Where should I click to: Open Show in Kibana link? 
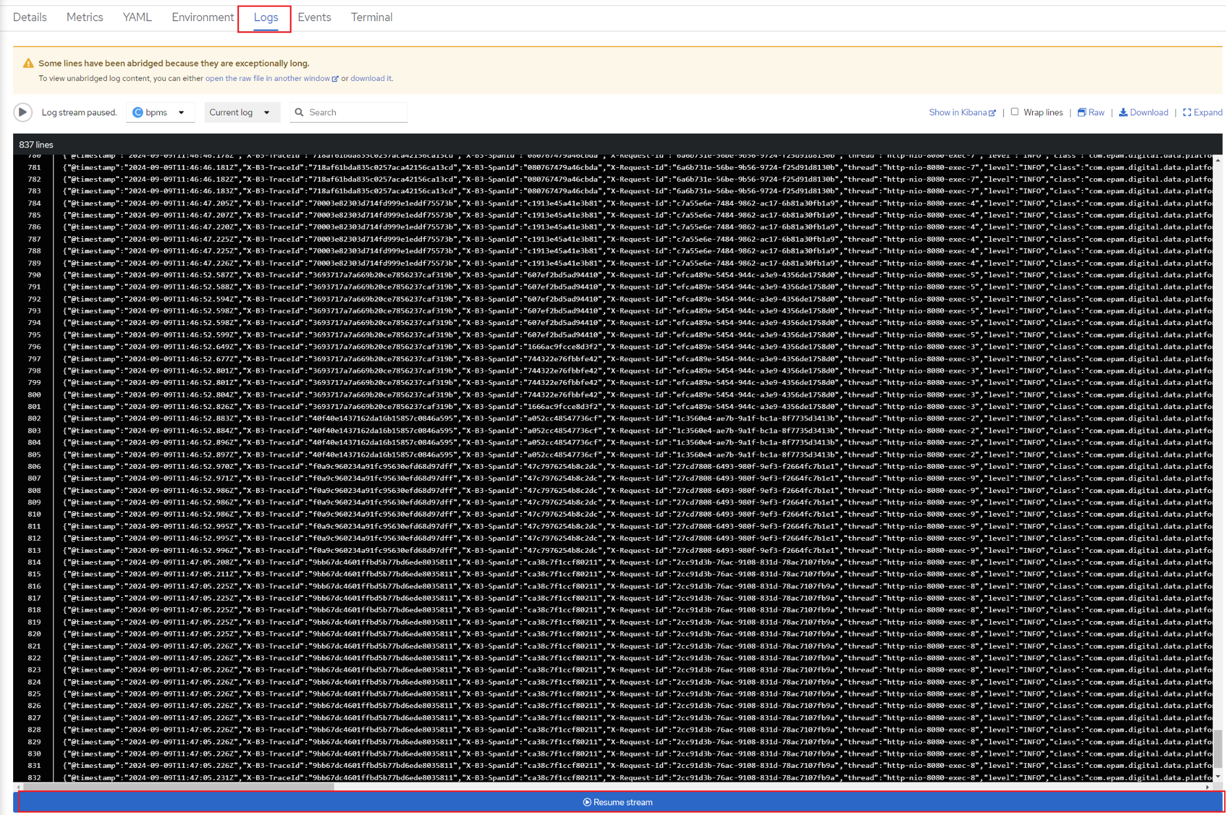962,113
